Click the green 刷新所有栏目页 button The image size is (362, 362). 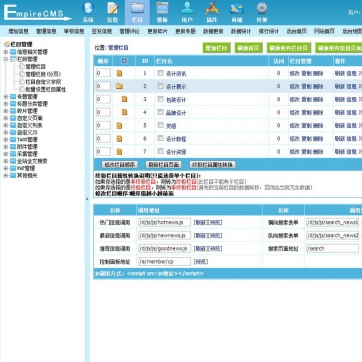[289, 48]
